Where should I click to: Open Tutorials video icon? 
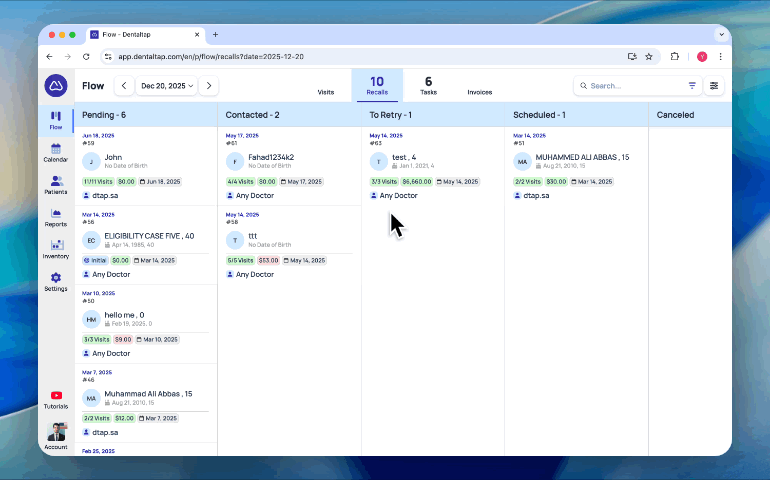tap(56, 398)
